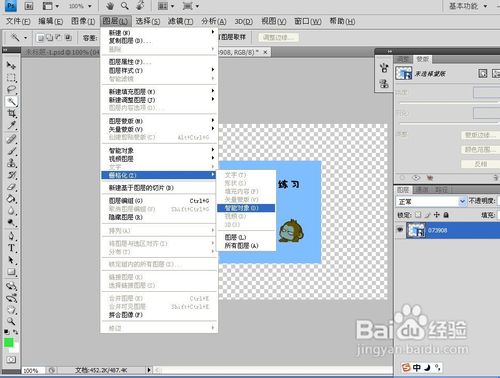The height and width of the screenshot is (378, 500).
Task: Select the Lasso tool
Action: [12, 89]
